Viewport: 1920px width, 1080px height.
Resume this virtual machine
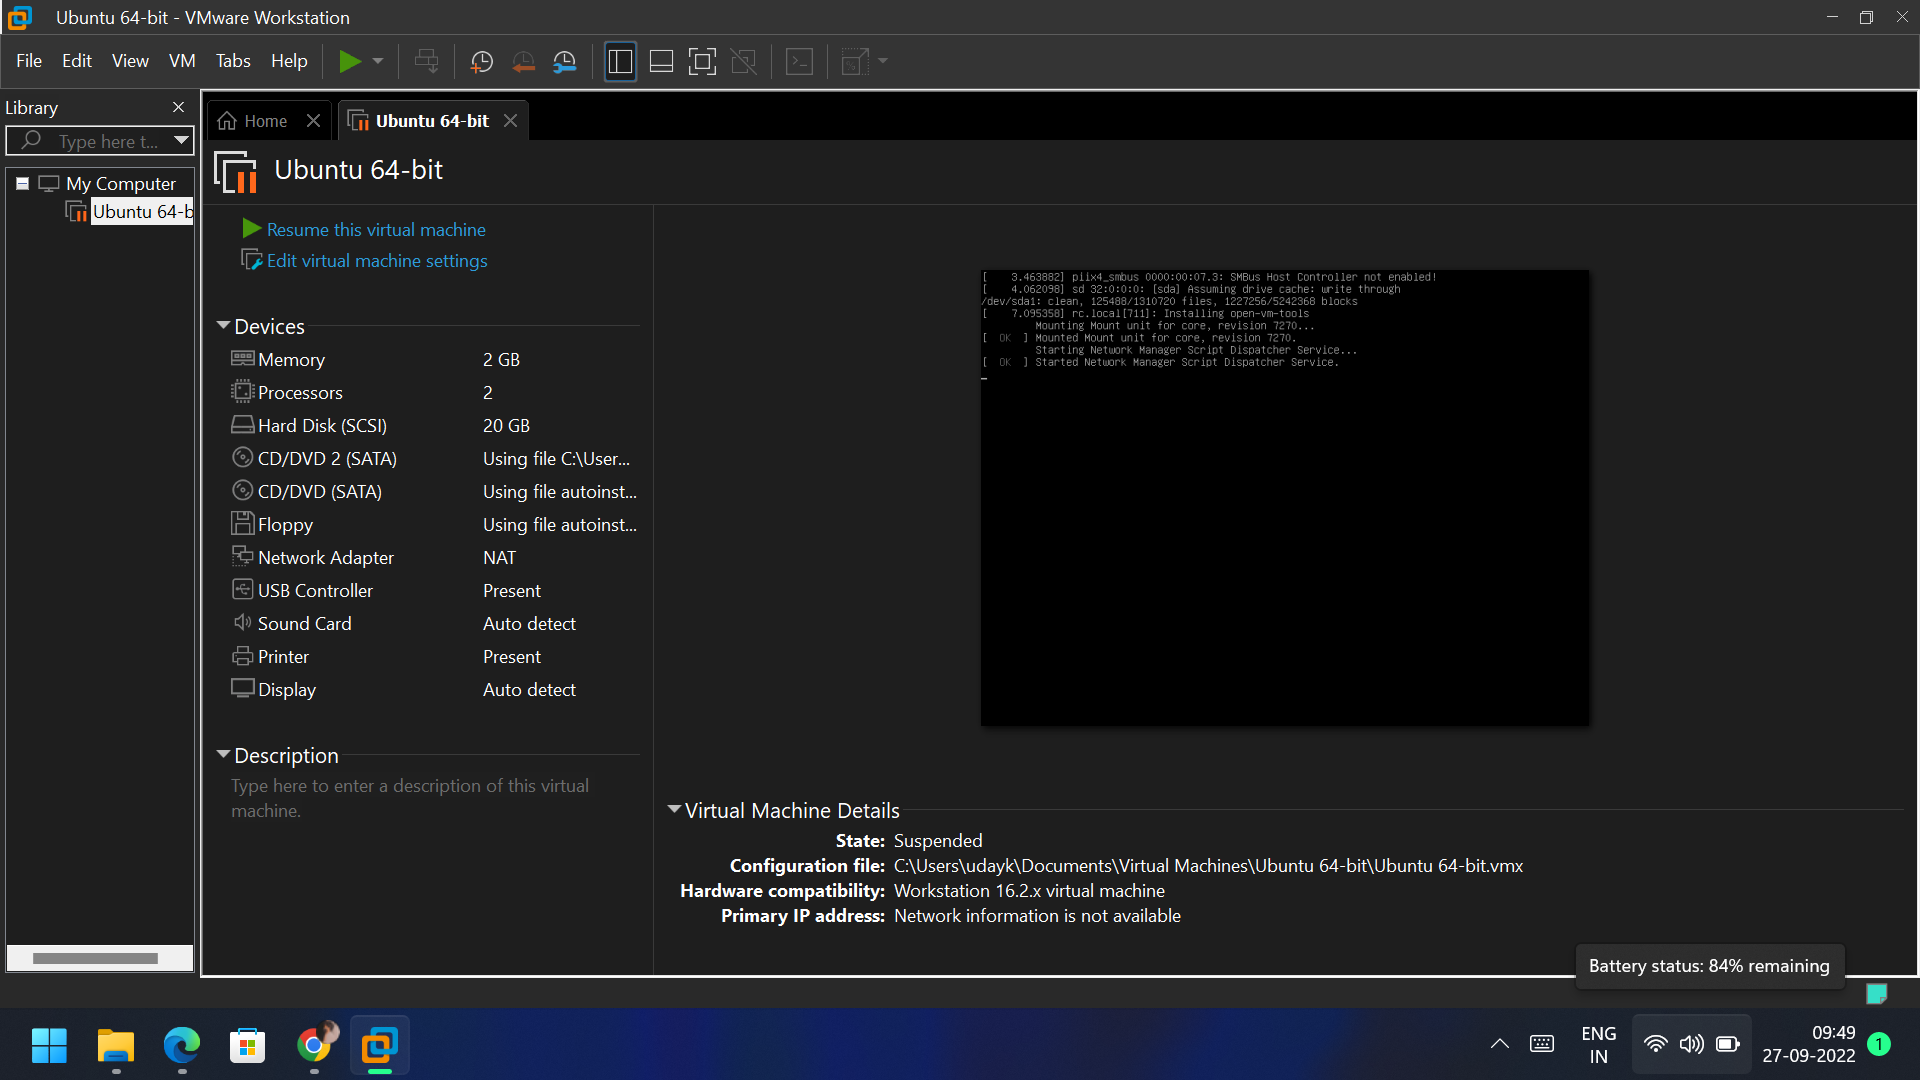point(375,229)
